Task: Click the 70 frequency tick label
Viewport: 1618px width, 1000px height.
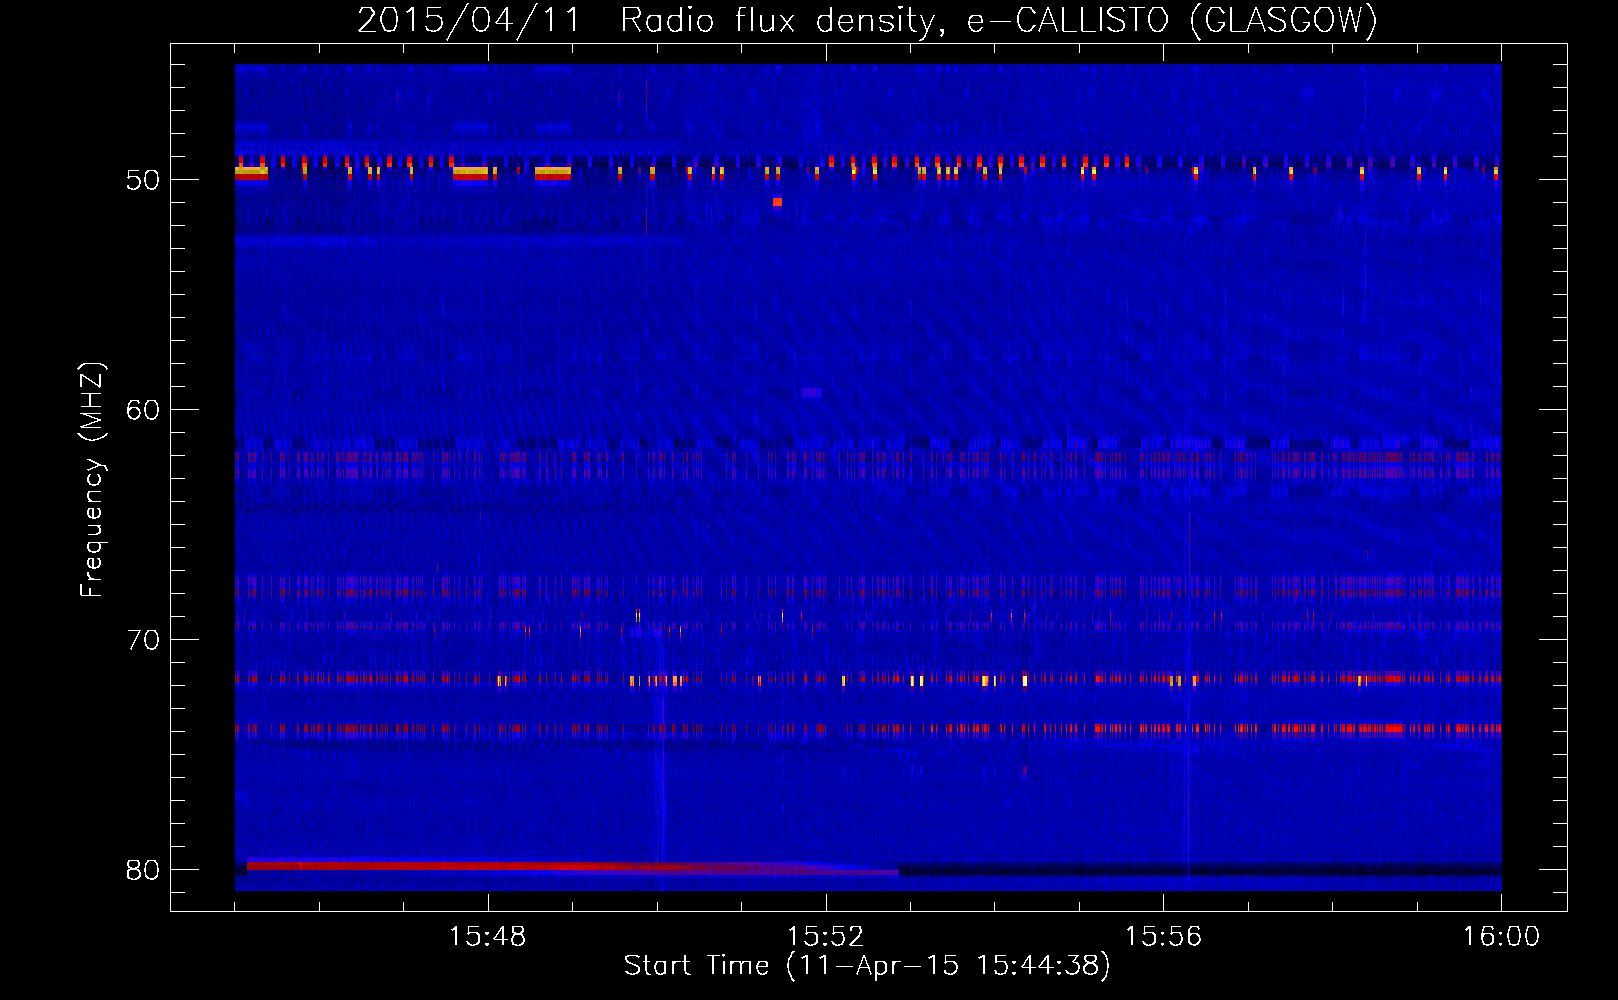Action: point(143,640)
